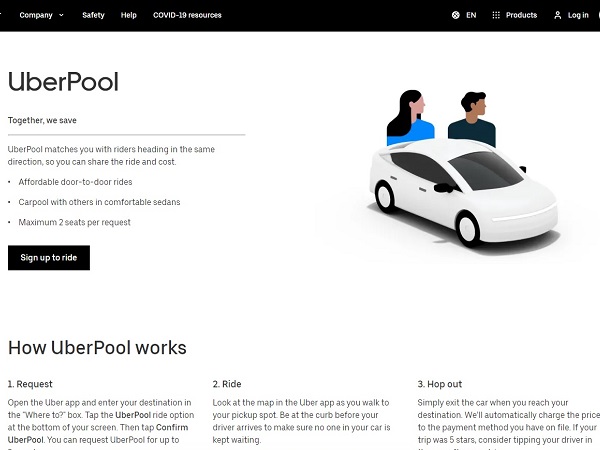
Task: Click the Sign up to ride button
Action: tap(49, 258)
